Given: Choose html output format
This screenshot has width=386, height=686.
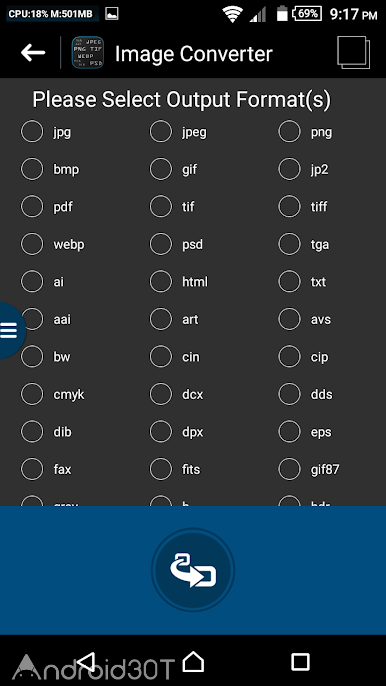Looking at the screenshot, I should (179, 282).
